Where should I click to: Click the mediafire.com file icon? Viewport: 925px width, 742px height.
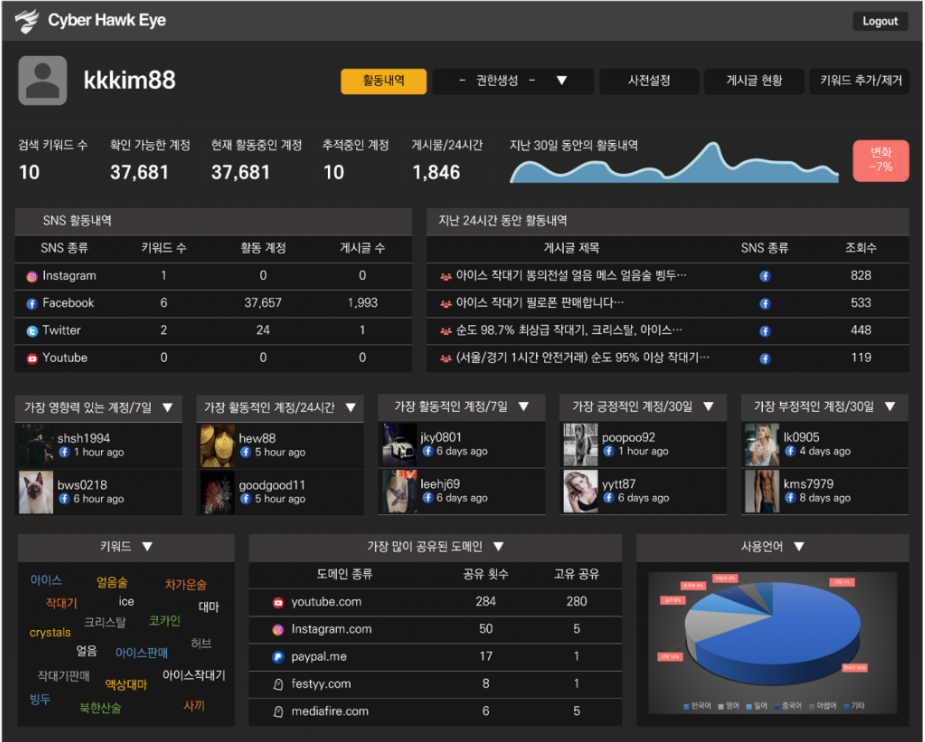coord(278,712)
